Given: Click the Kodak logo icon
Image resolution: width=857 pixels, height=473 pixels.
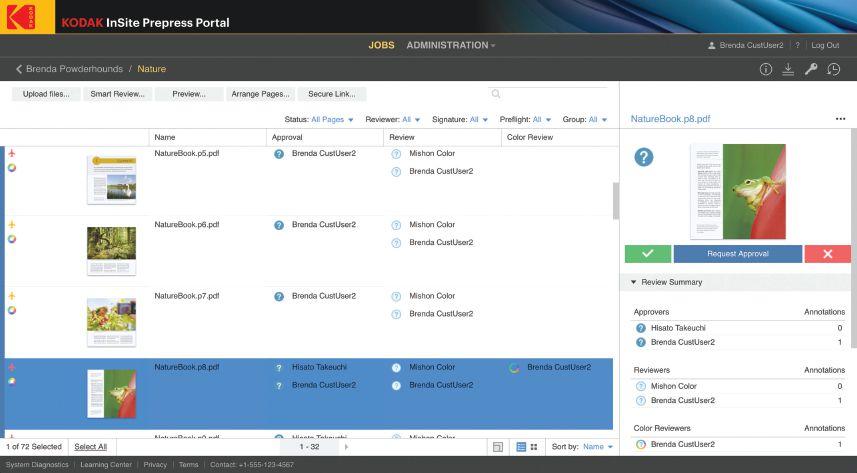Looking at the screenshot, I should (x=21, y=17).
